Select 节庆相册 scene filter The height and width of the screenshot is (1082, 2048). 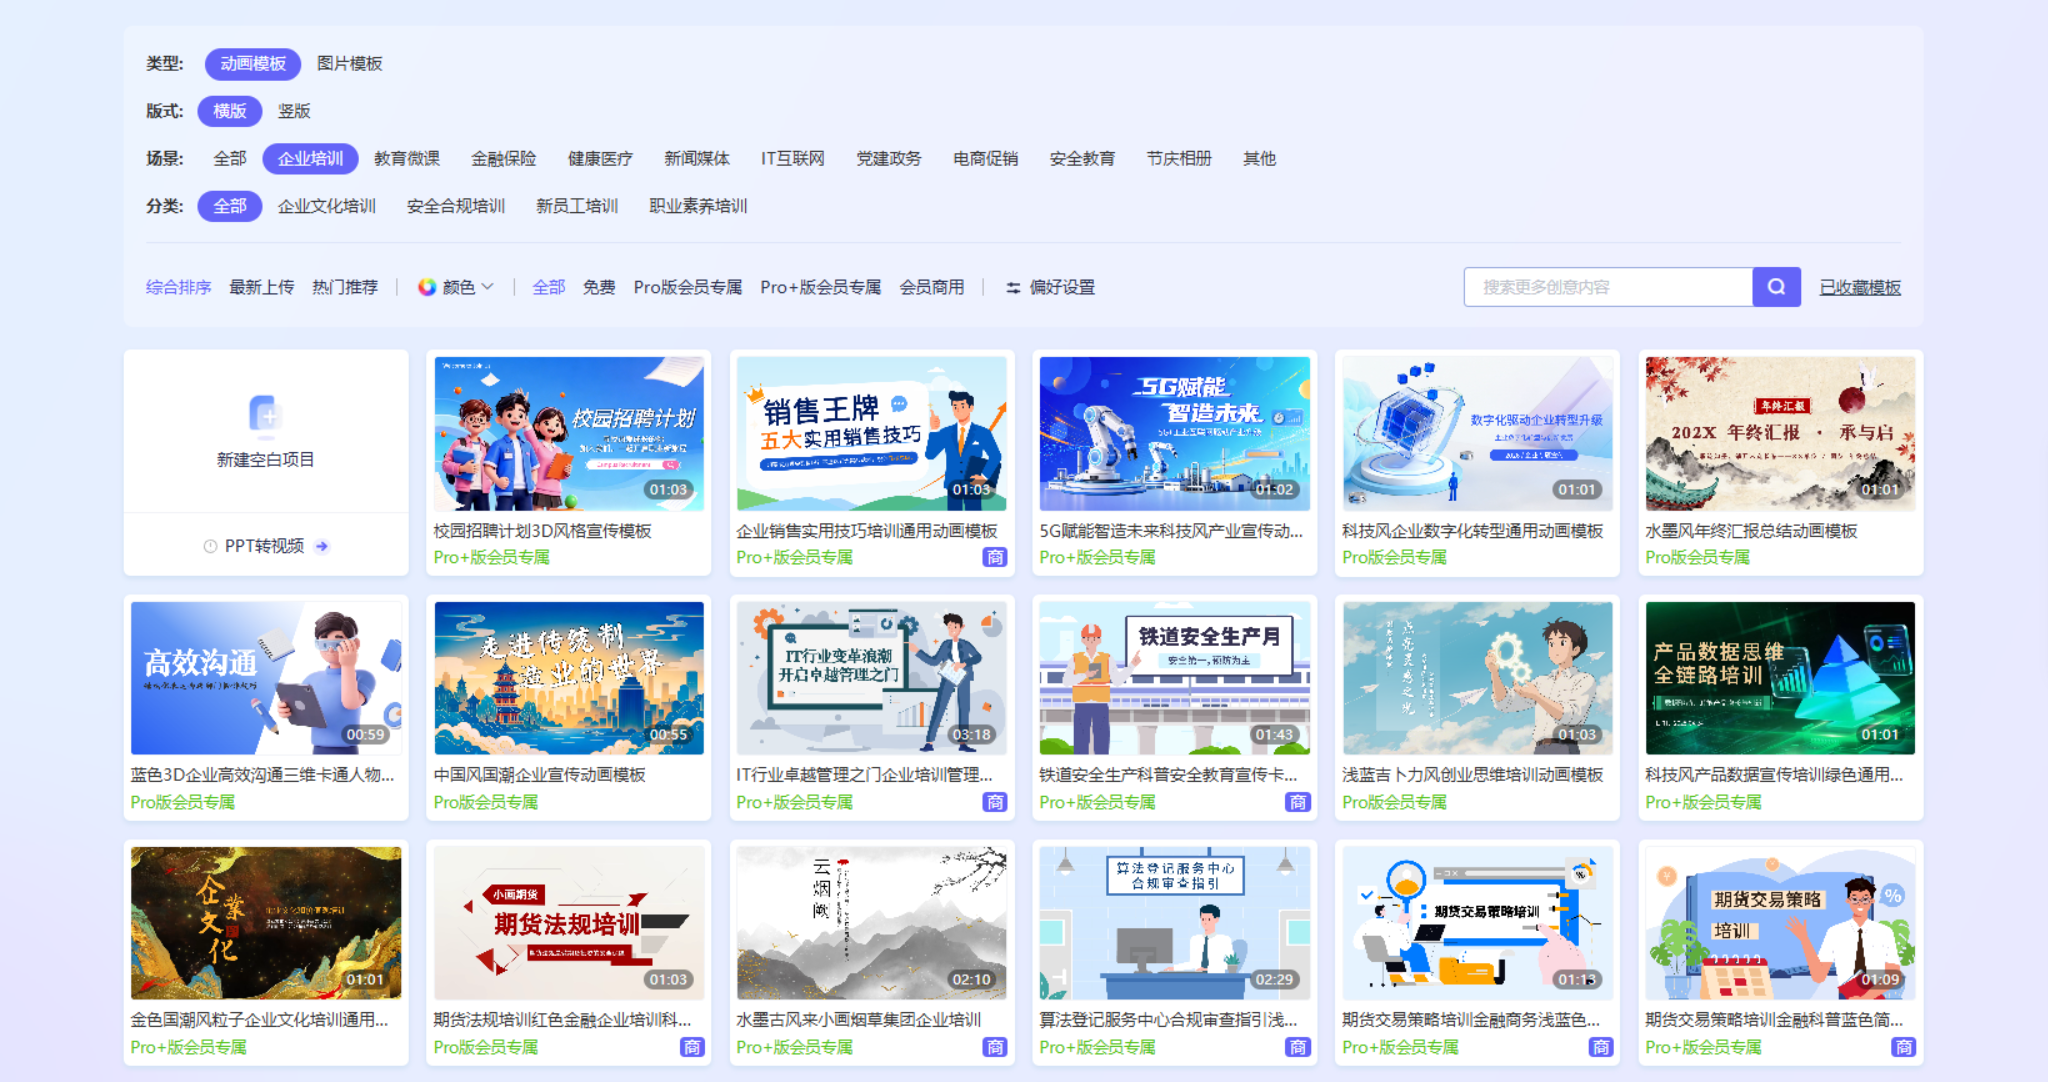[x=1179, y=159]
